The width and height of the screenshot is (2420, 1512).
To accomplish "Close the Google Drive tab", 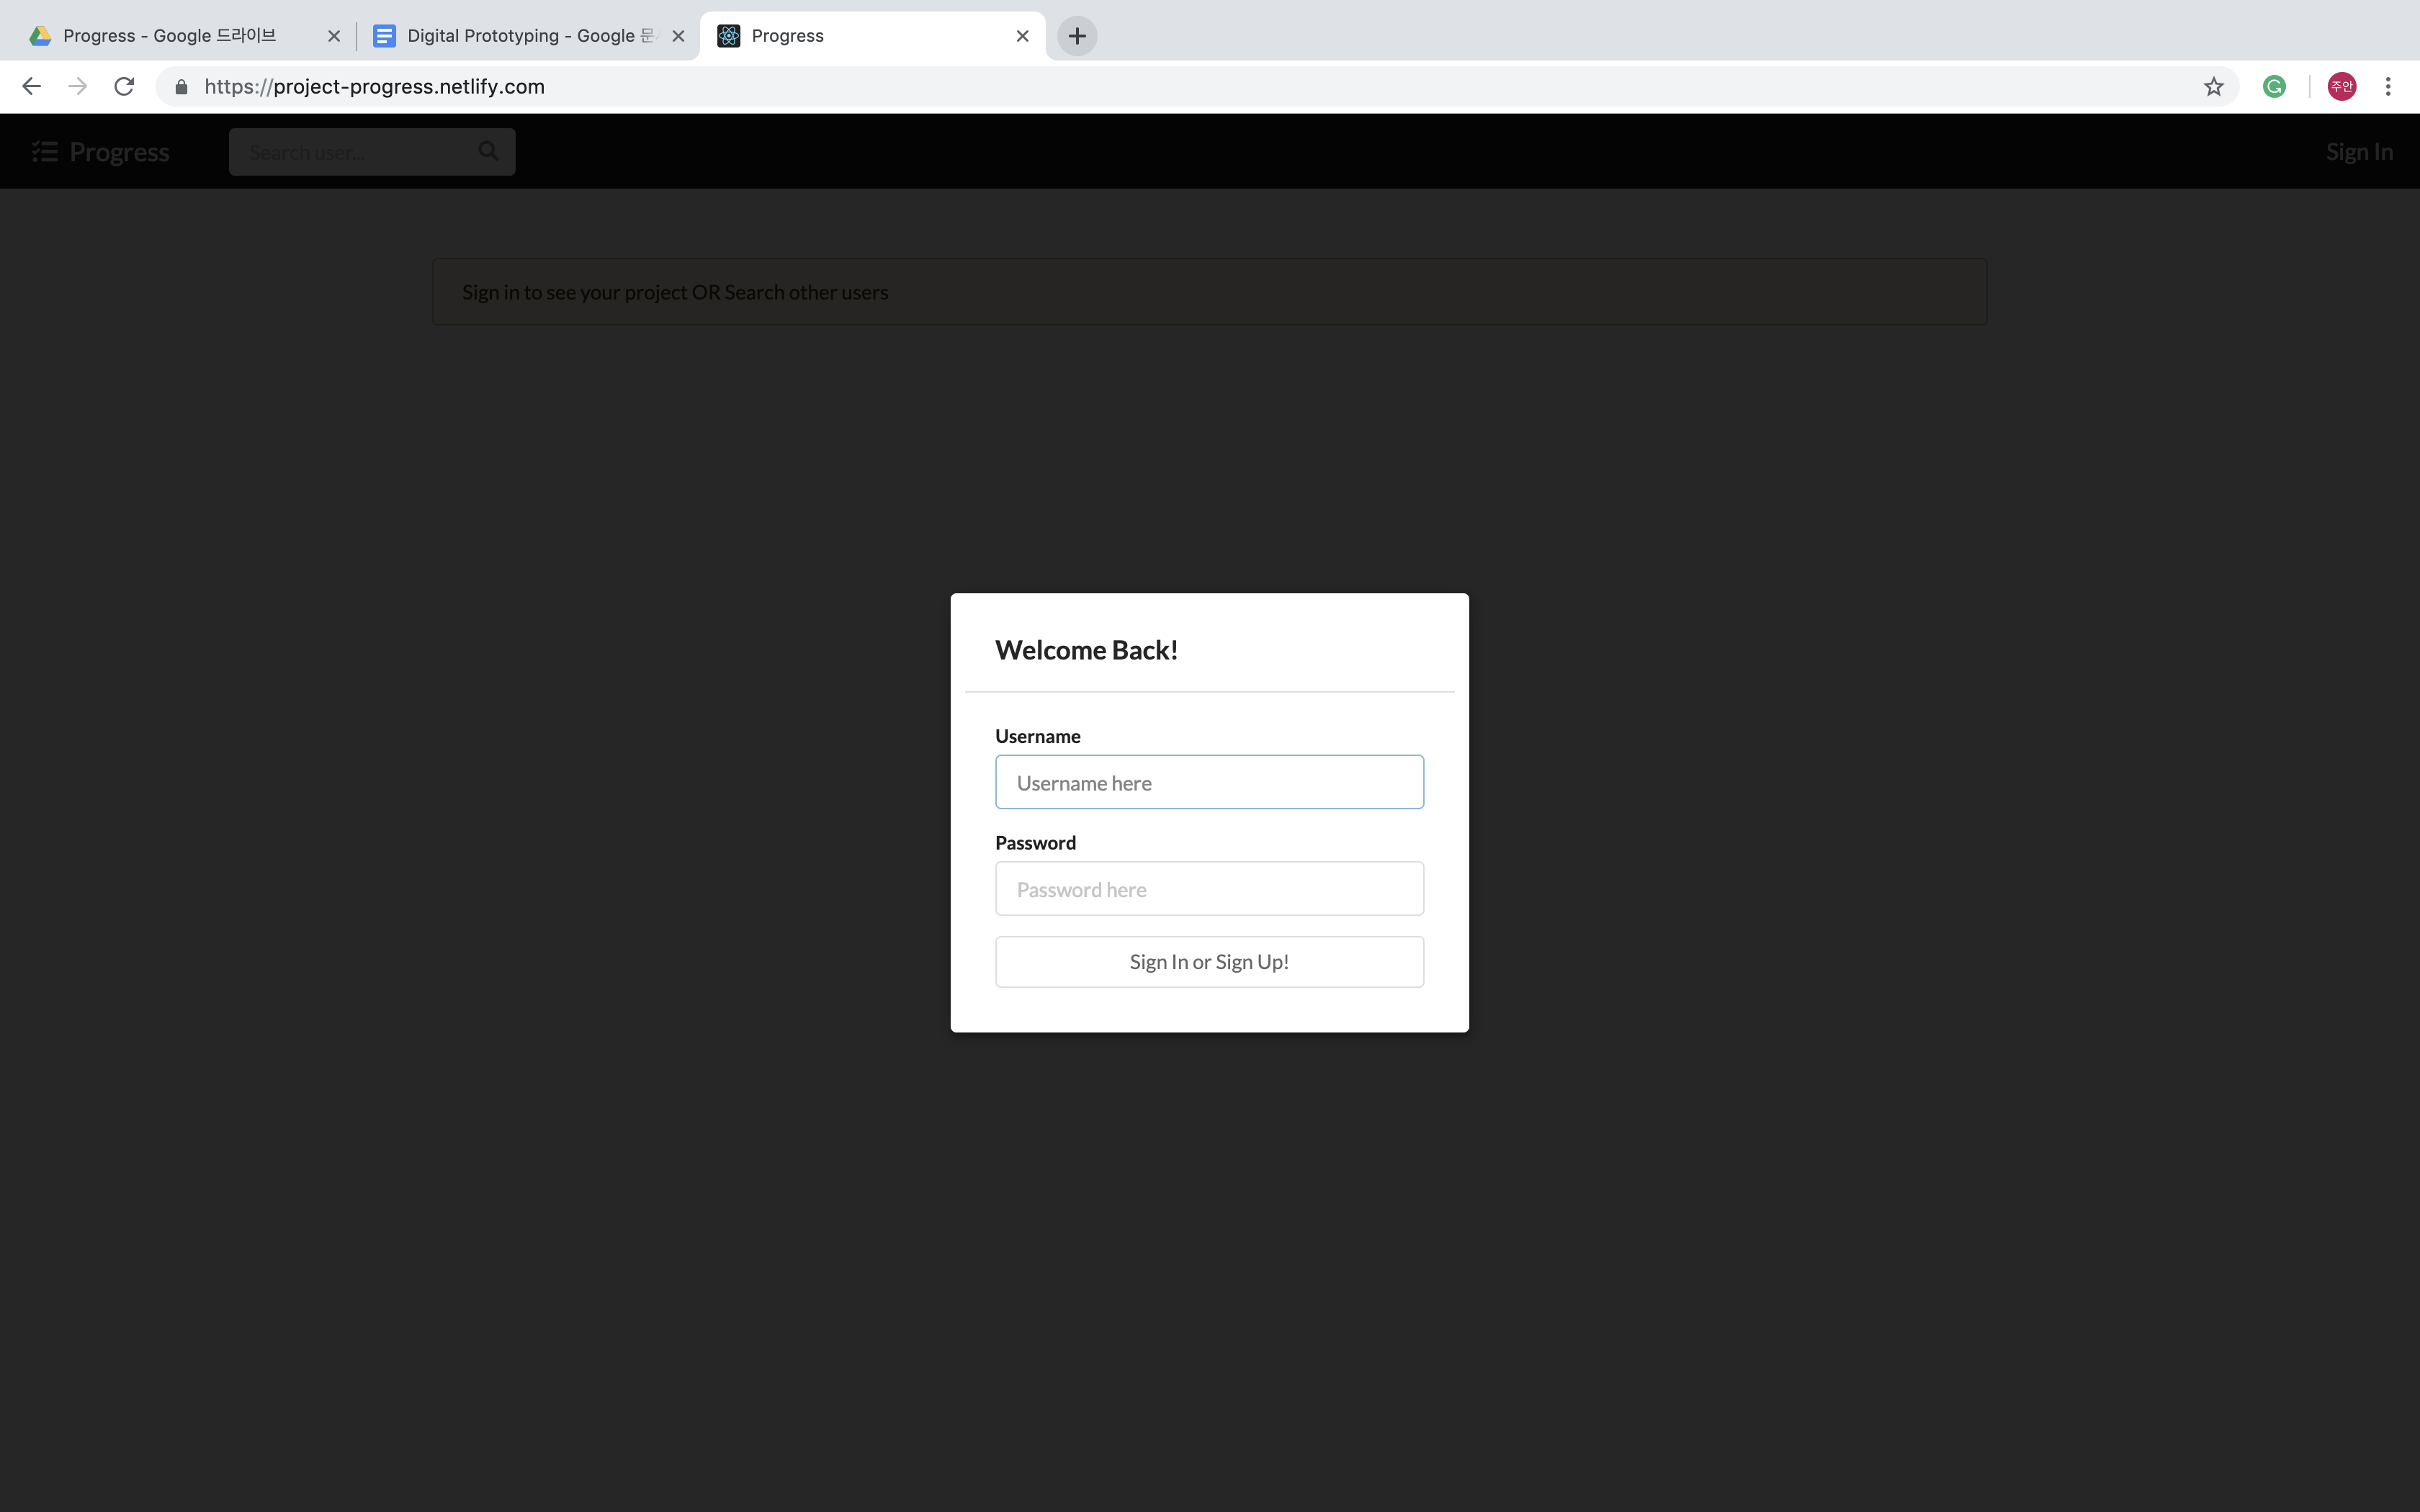I will (334, 36).
